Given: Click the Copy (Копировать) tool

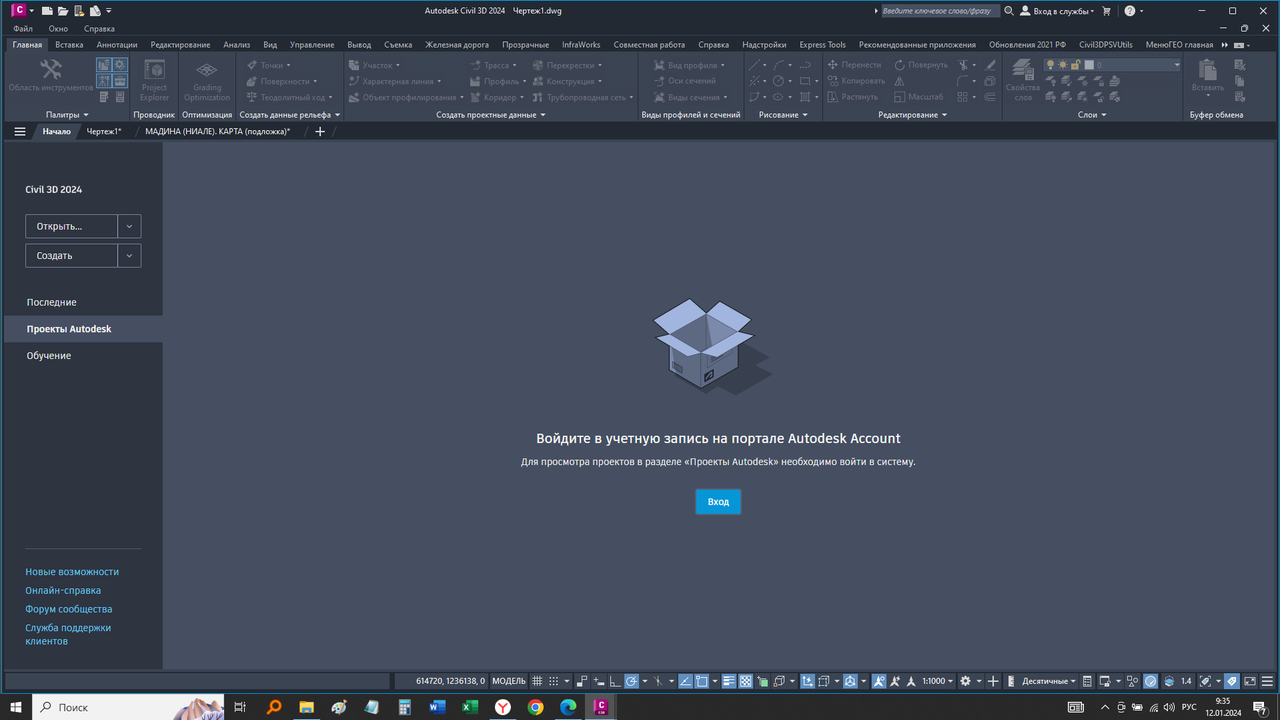Looking at the screenshot, I should tap(856, 81).
